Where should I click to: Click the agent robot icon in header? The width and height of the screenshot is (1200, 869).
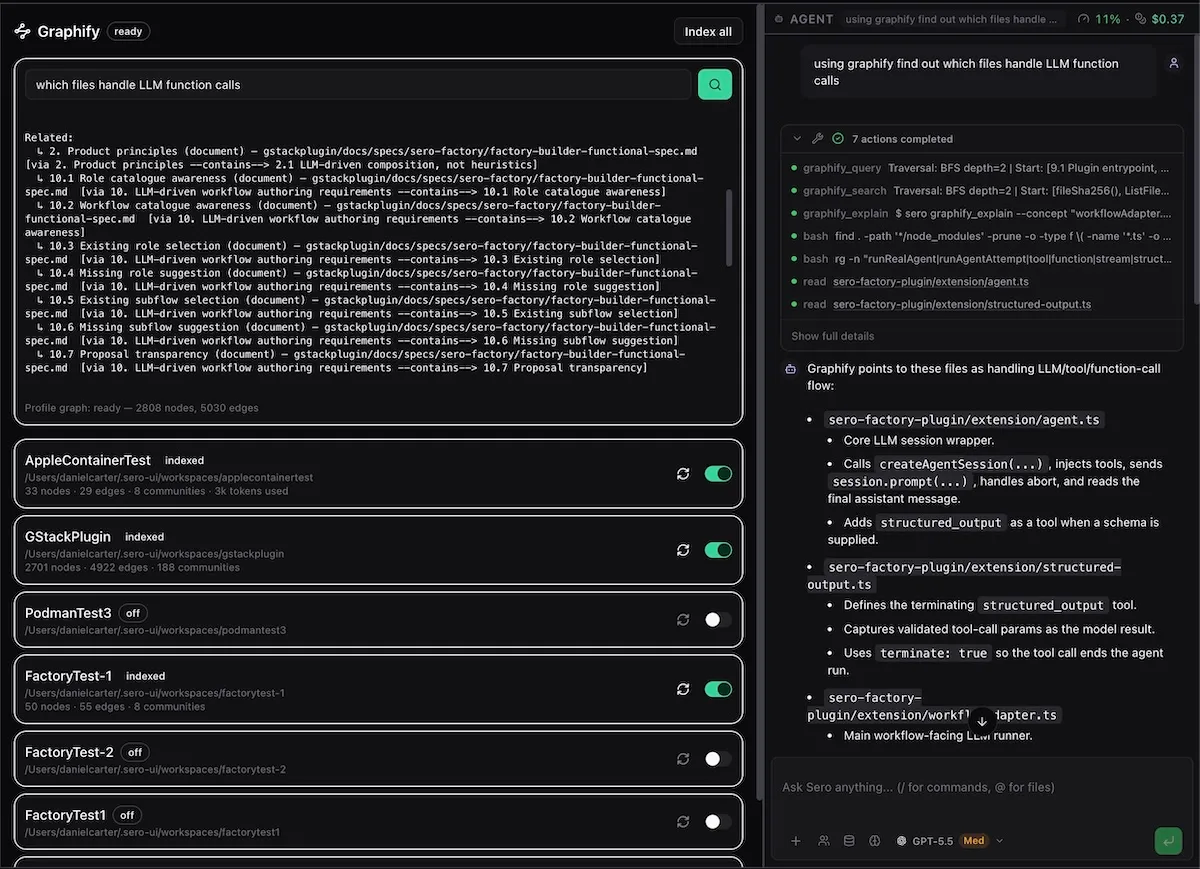pyautogui.click(x=779, y=19)
